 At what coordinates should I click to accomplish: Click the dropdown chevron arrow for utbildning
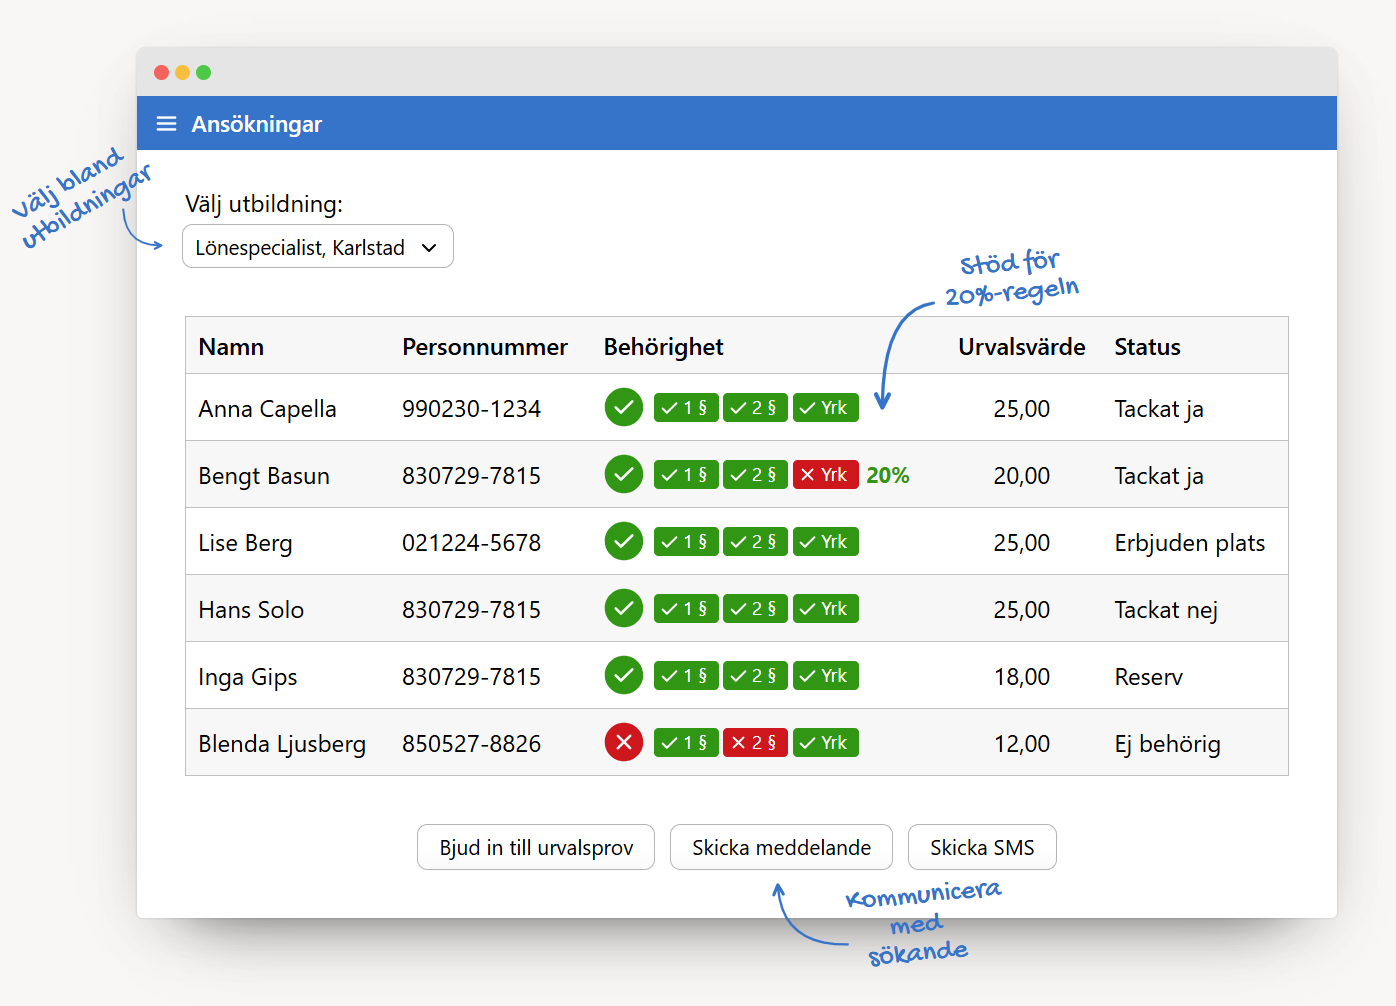click(429, 248)
